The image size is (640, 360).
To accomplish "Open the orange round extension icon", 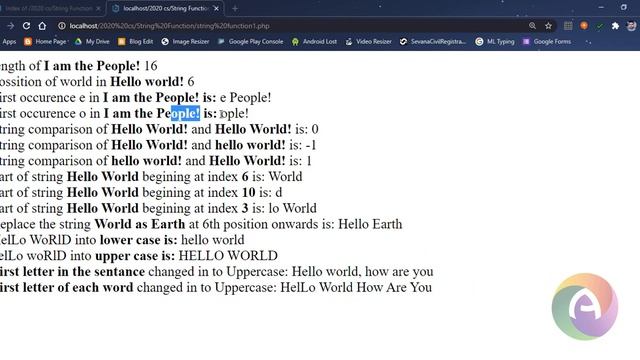I will pyautogui.click(x=584, y=26).
